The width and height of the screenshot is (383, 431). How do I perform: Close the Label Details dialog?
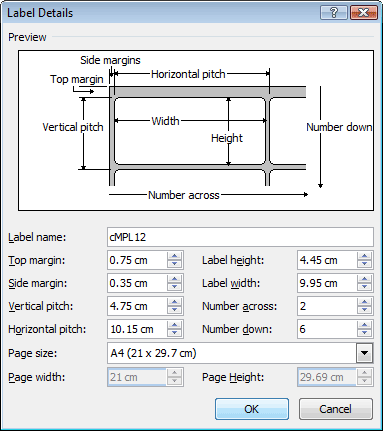[364, 13]
